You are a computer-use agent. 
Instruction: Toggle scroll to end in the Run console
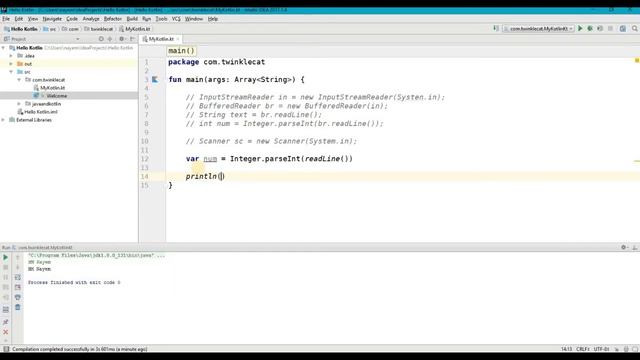[18, 287]
